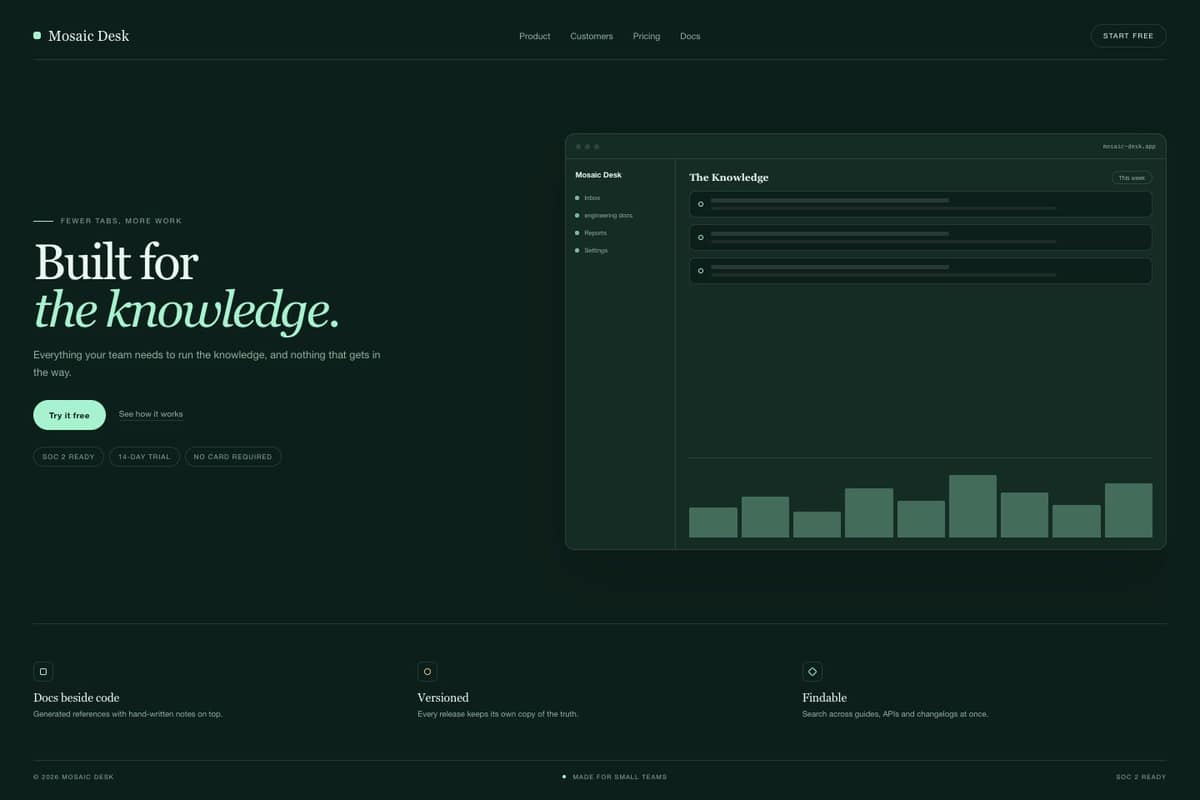1200x800 pixels.
Task: Click the Findable feature heading
Action: click(824, 697)
